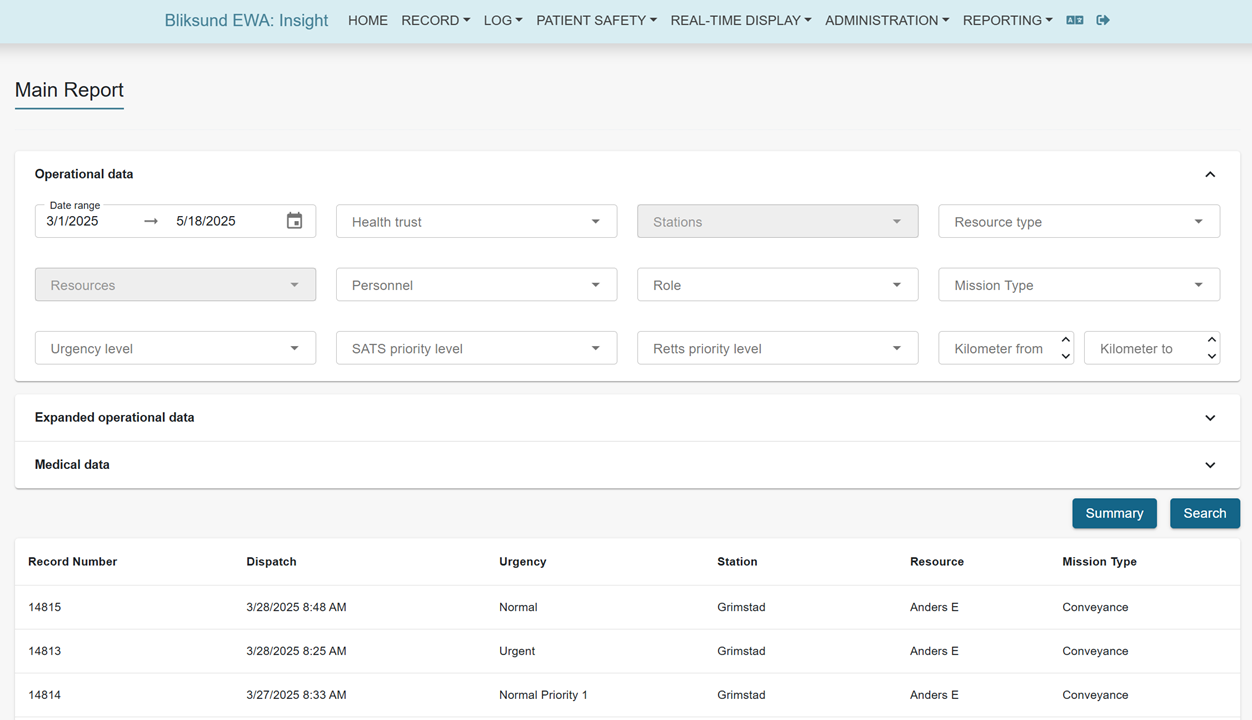1252x720 pixels.
Task: Expand the Medical data section
Action: pos(1210,465)
